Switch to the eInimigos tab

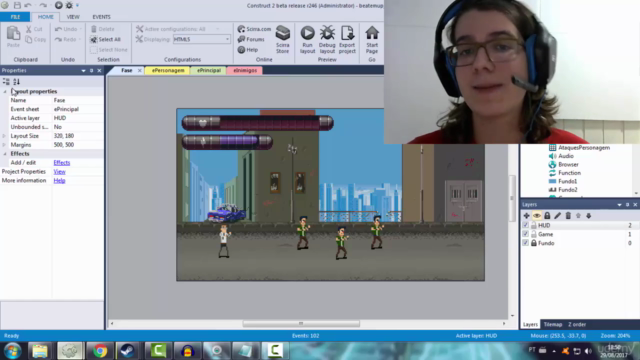click(245, 70)
